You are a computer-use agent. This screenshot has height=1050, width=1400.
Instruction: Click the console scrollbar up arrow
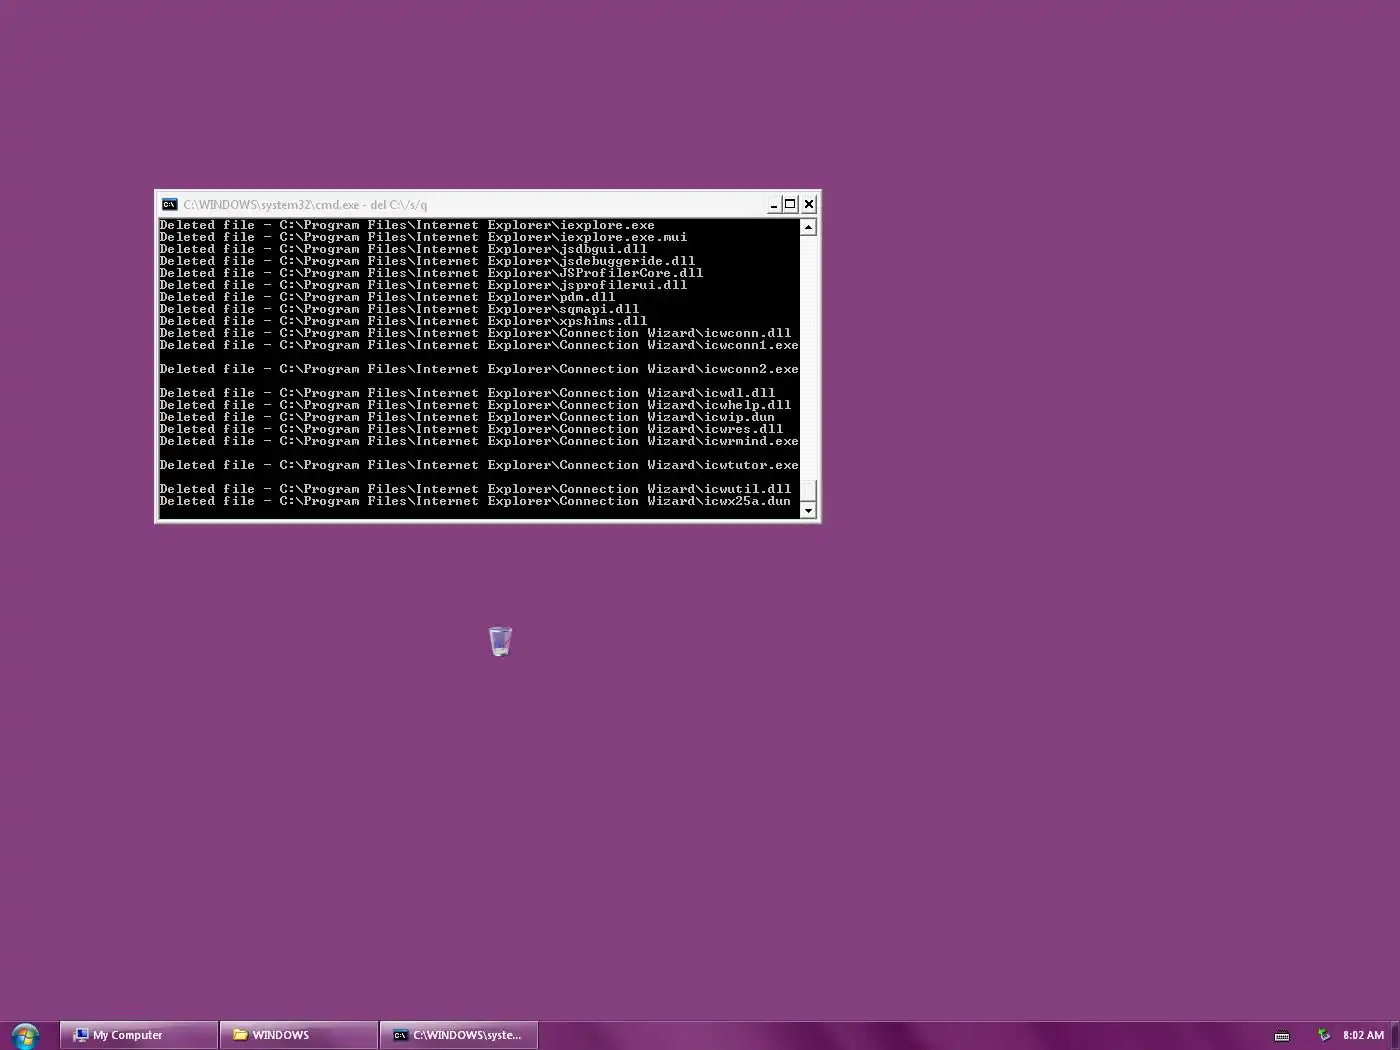point(809,227)
